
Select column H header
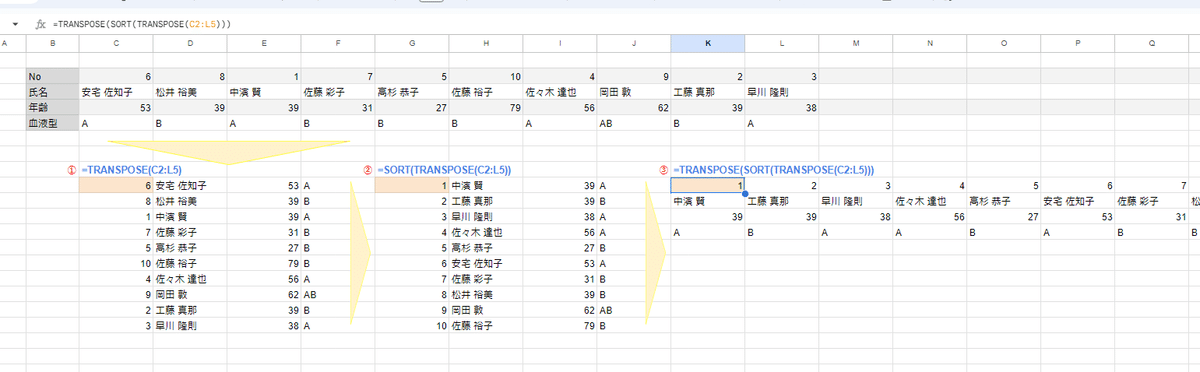point(486,42)
